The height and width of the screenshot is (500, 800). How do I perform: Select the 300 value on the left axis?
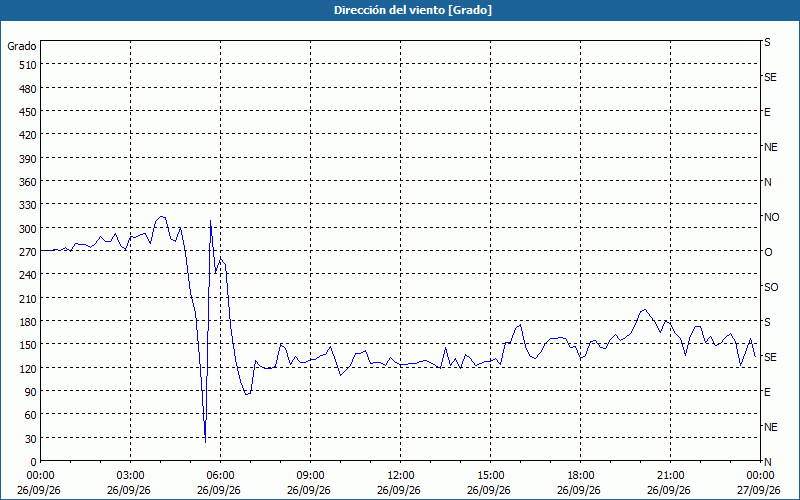click(x=28, y=229)
